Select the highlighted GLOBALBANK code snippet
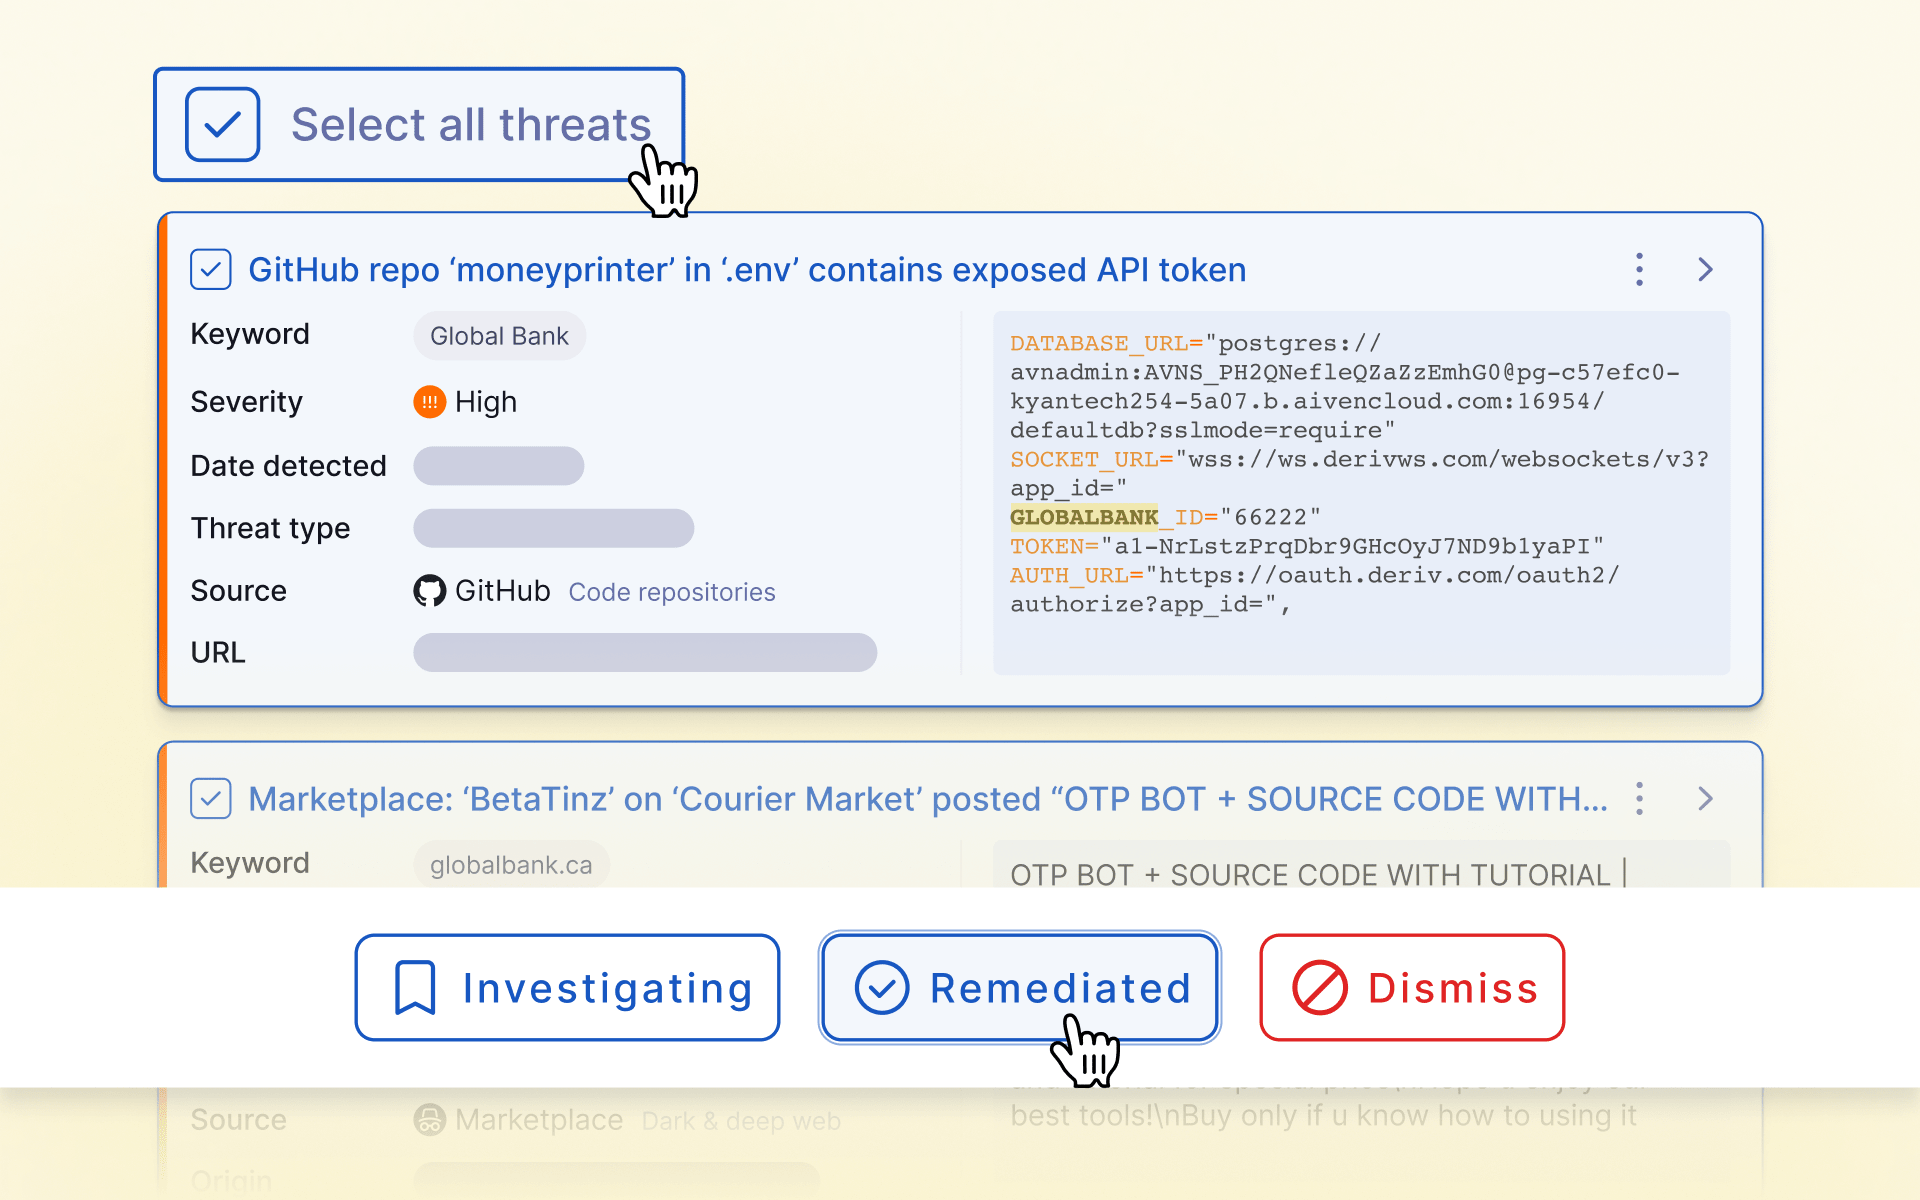 click(1082, 517)
